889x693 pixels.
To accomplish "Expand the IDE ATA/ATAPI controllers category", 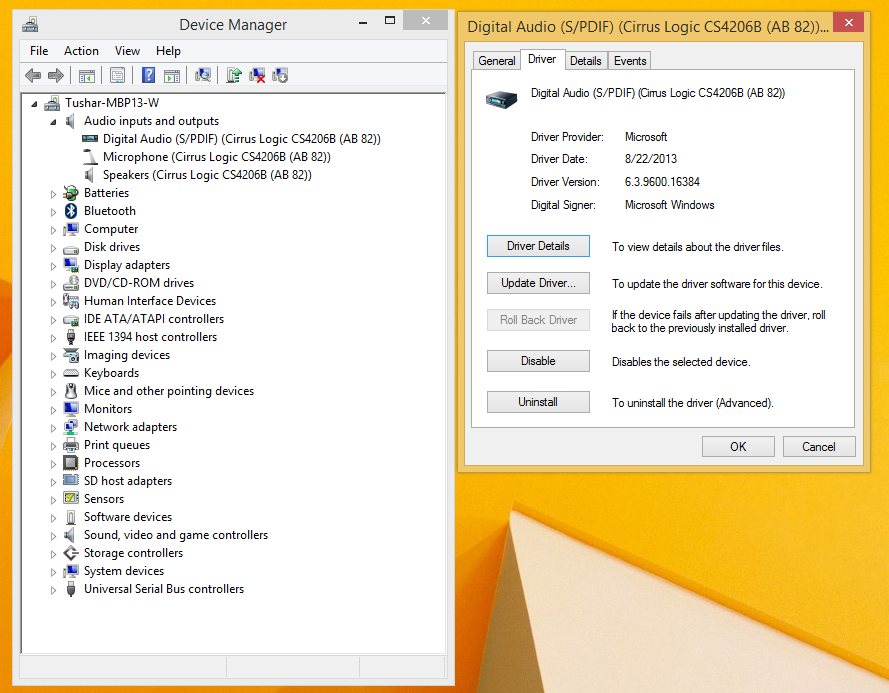I will [53, 320].
